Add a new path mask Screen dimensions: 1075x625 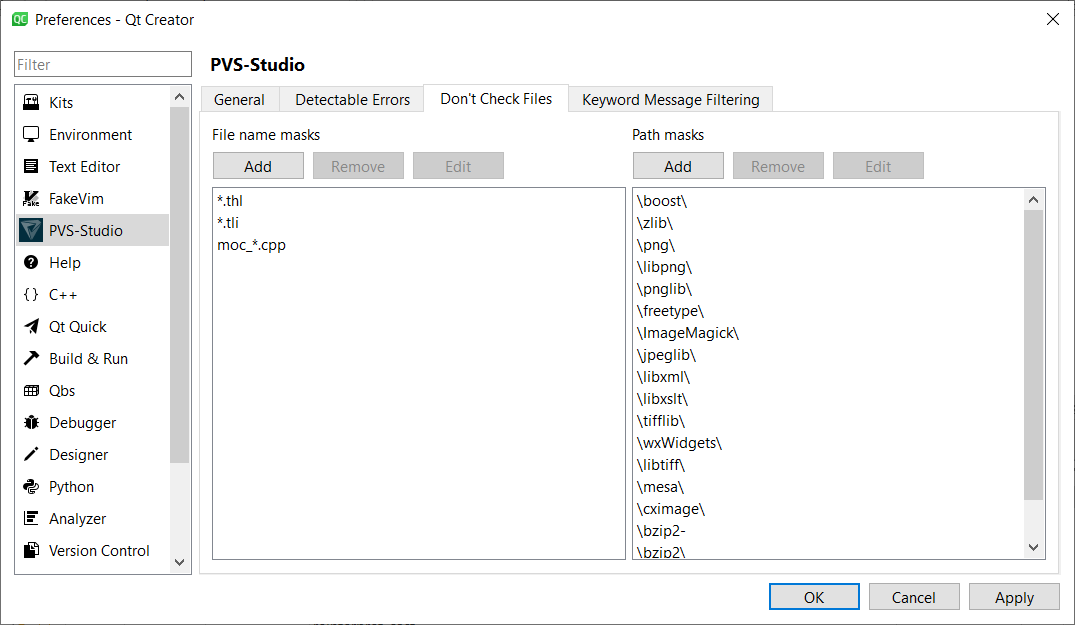click(x=678, y=166)
